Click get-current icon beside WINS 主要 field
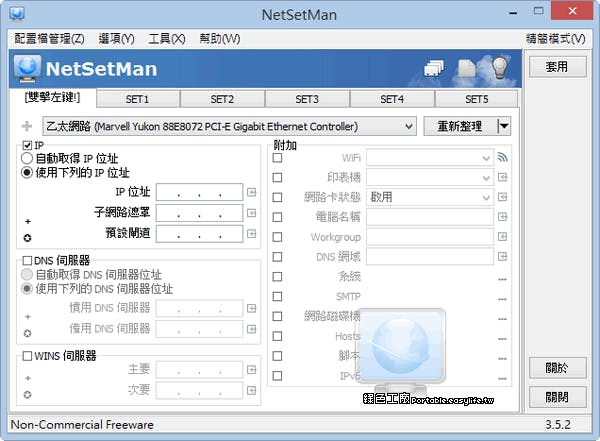The width and height of the screenshot is (600, 441). pyautogui.click(x=251, y=369)
